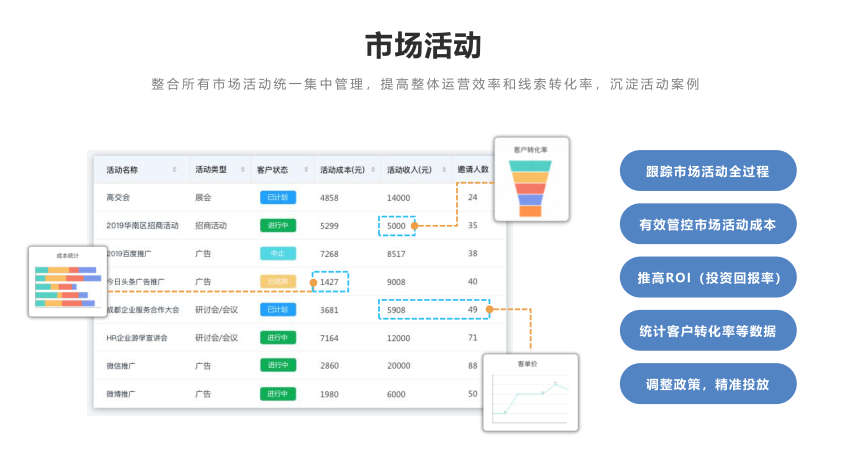Click the 已计划 badge in 高交会 row

(x=278, y=198)
